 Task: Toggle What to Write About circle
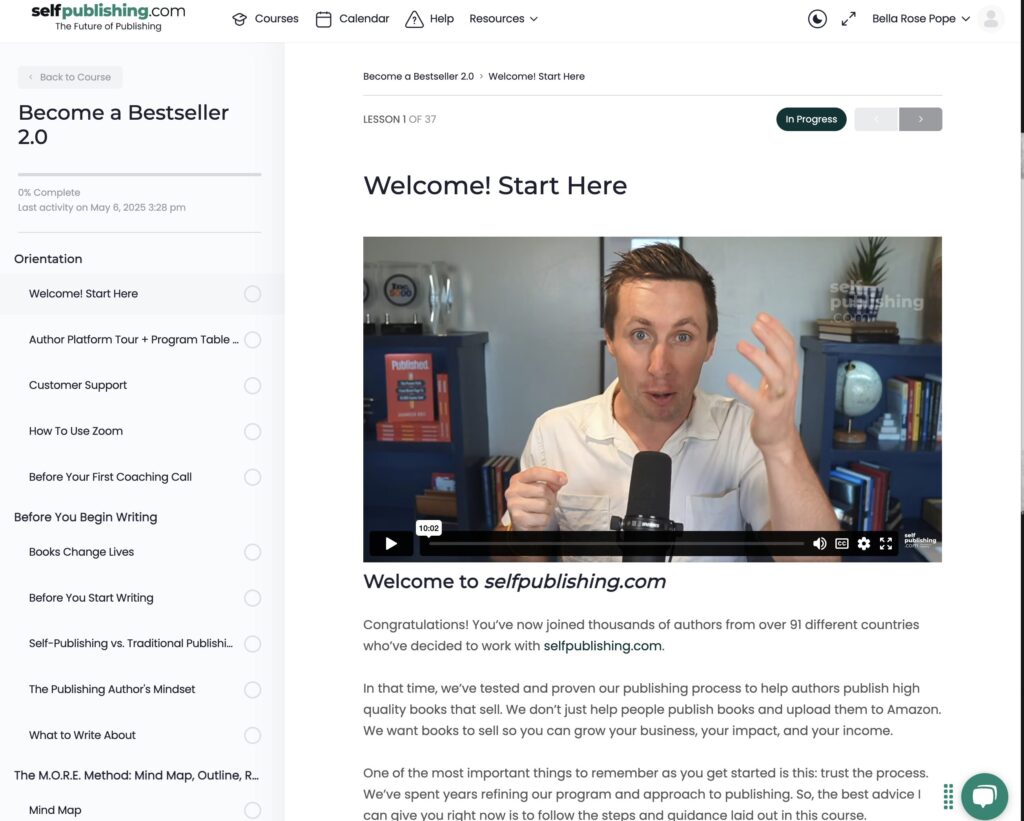(253, 735)
